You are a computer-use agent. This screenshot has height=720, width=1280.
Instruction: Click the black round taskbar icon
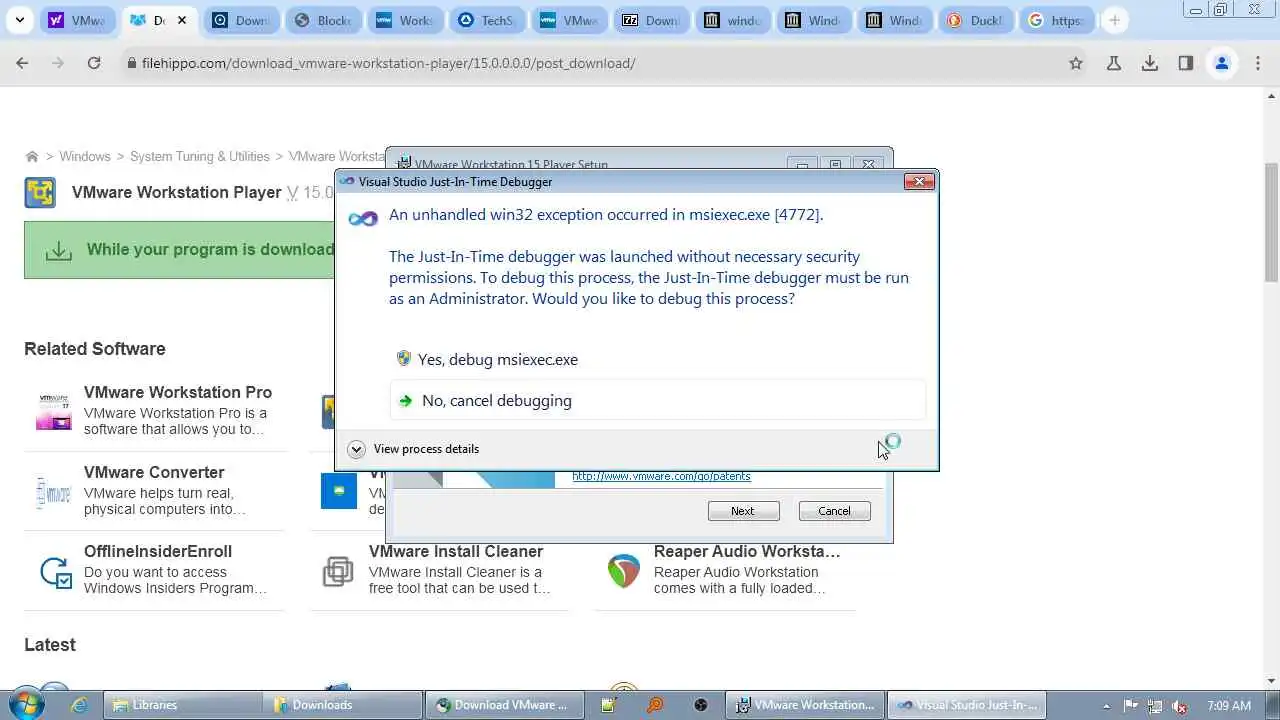[701, 705]
